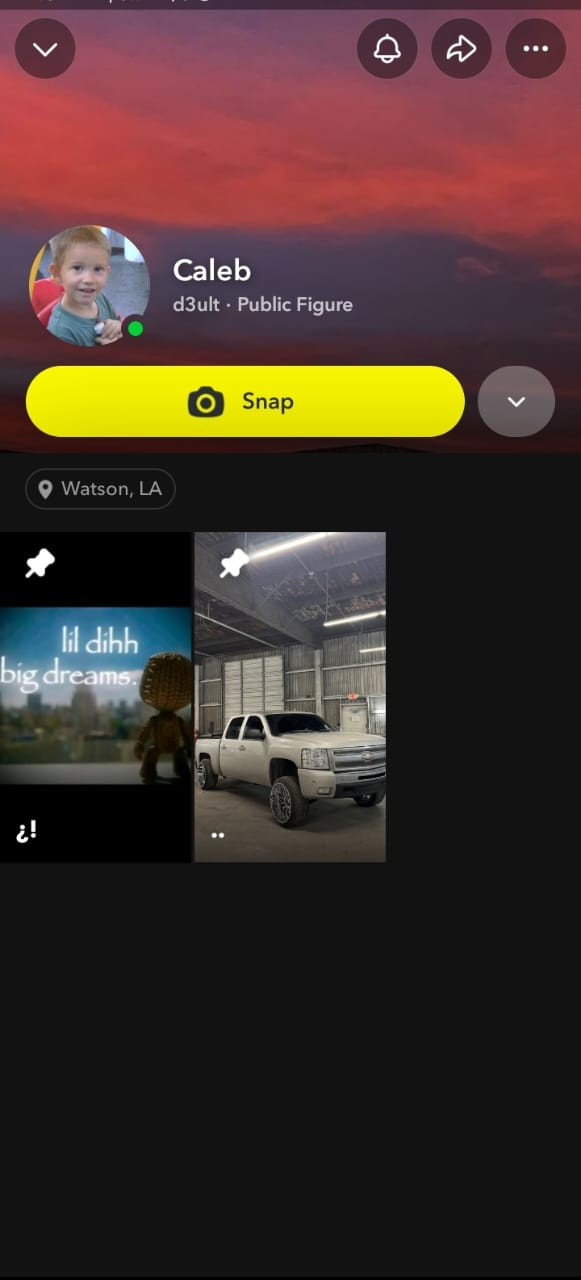Tap the notification bell icon
This screenshot has width=581, height=1280.
tap(387, 48)
